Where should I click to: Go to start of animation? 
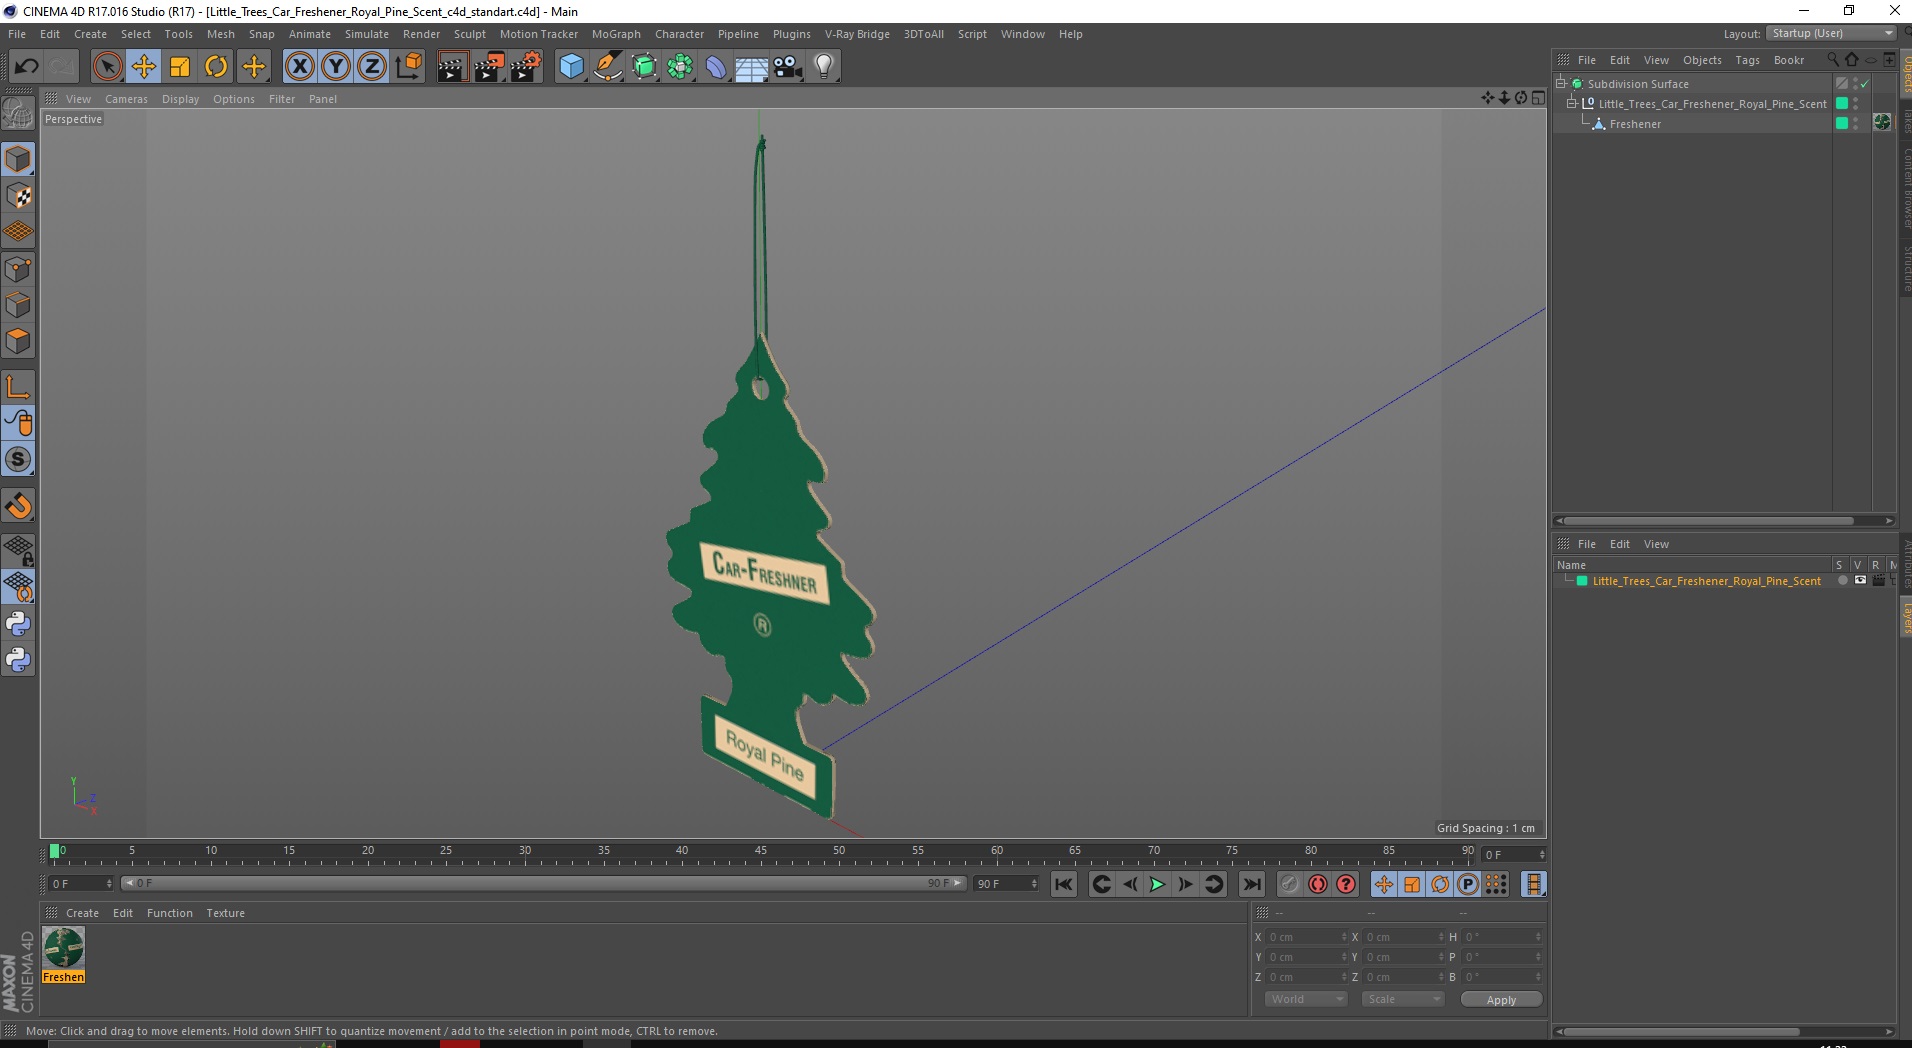tap(1064, 884)
